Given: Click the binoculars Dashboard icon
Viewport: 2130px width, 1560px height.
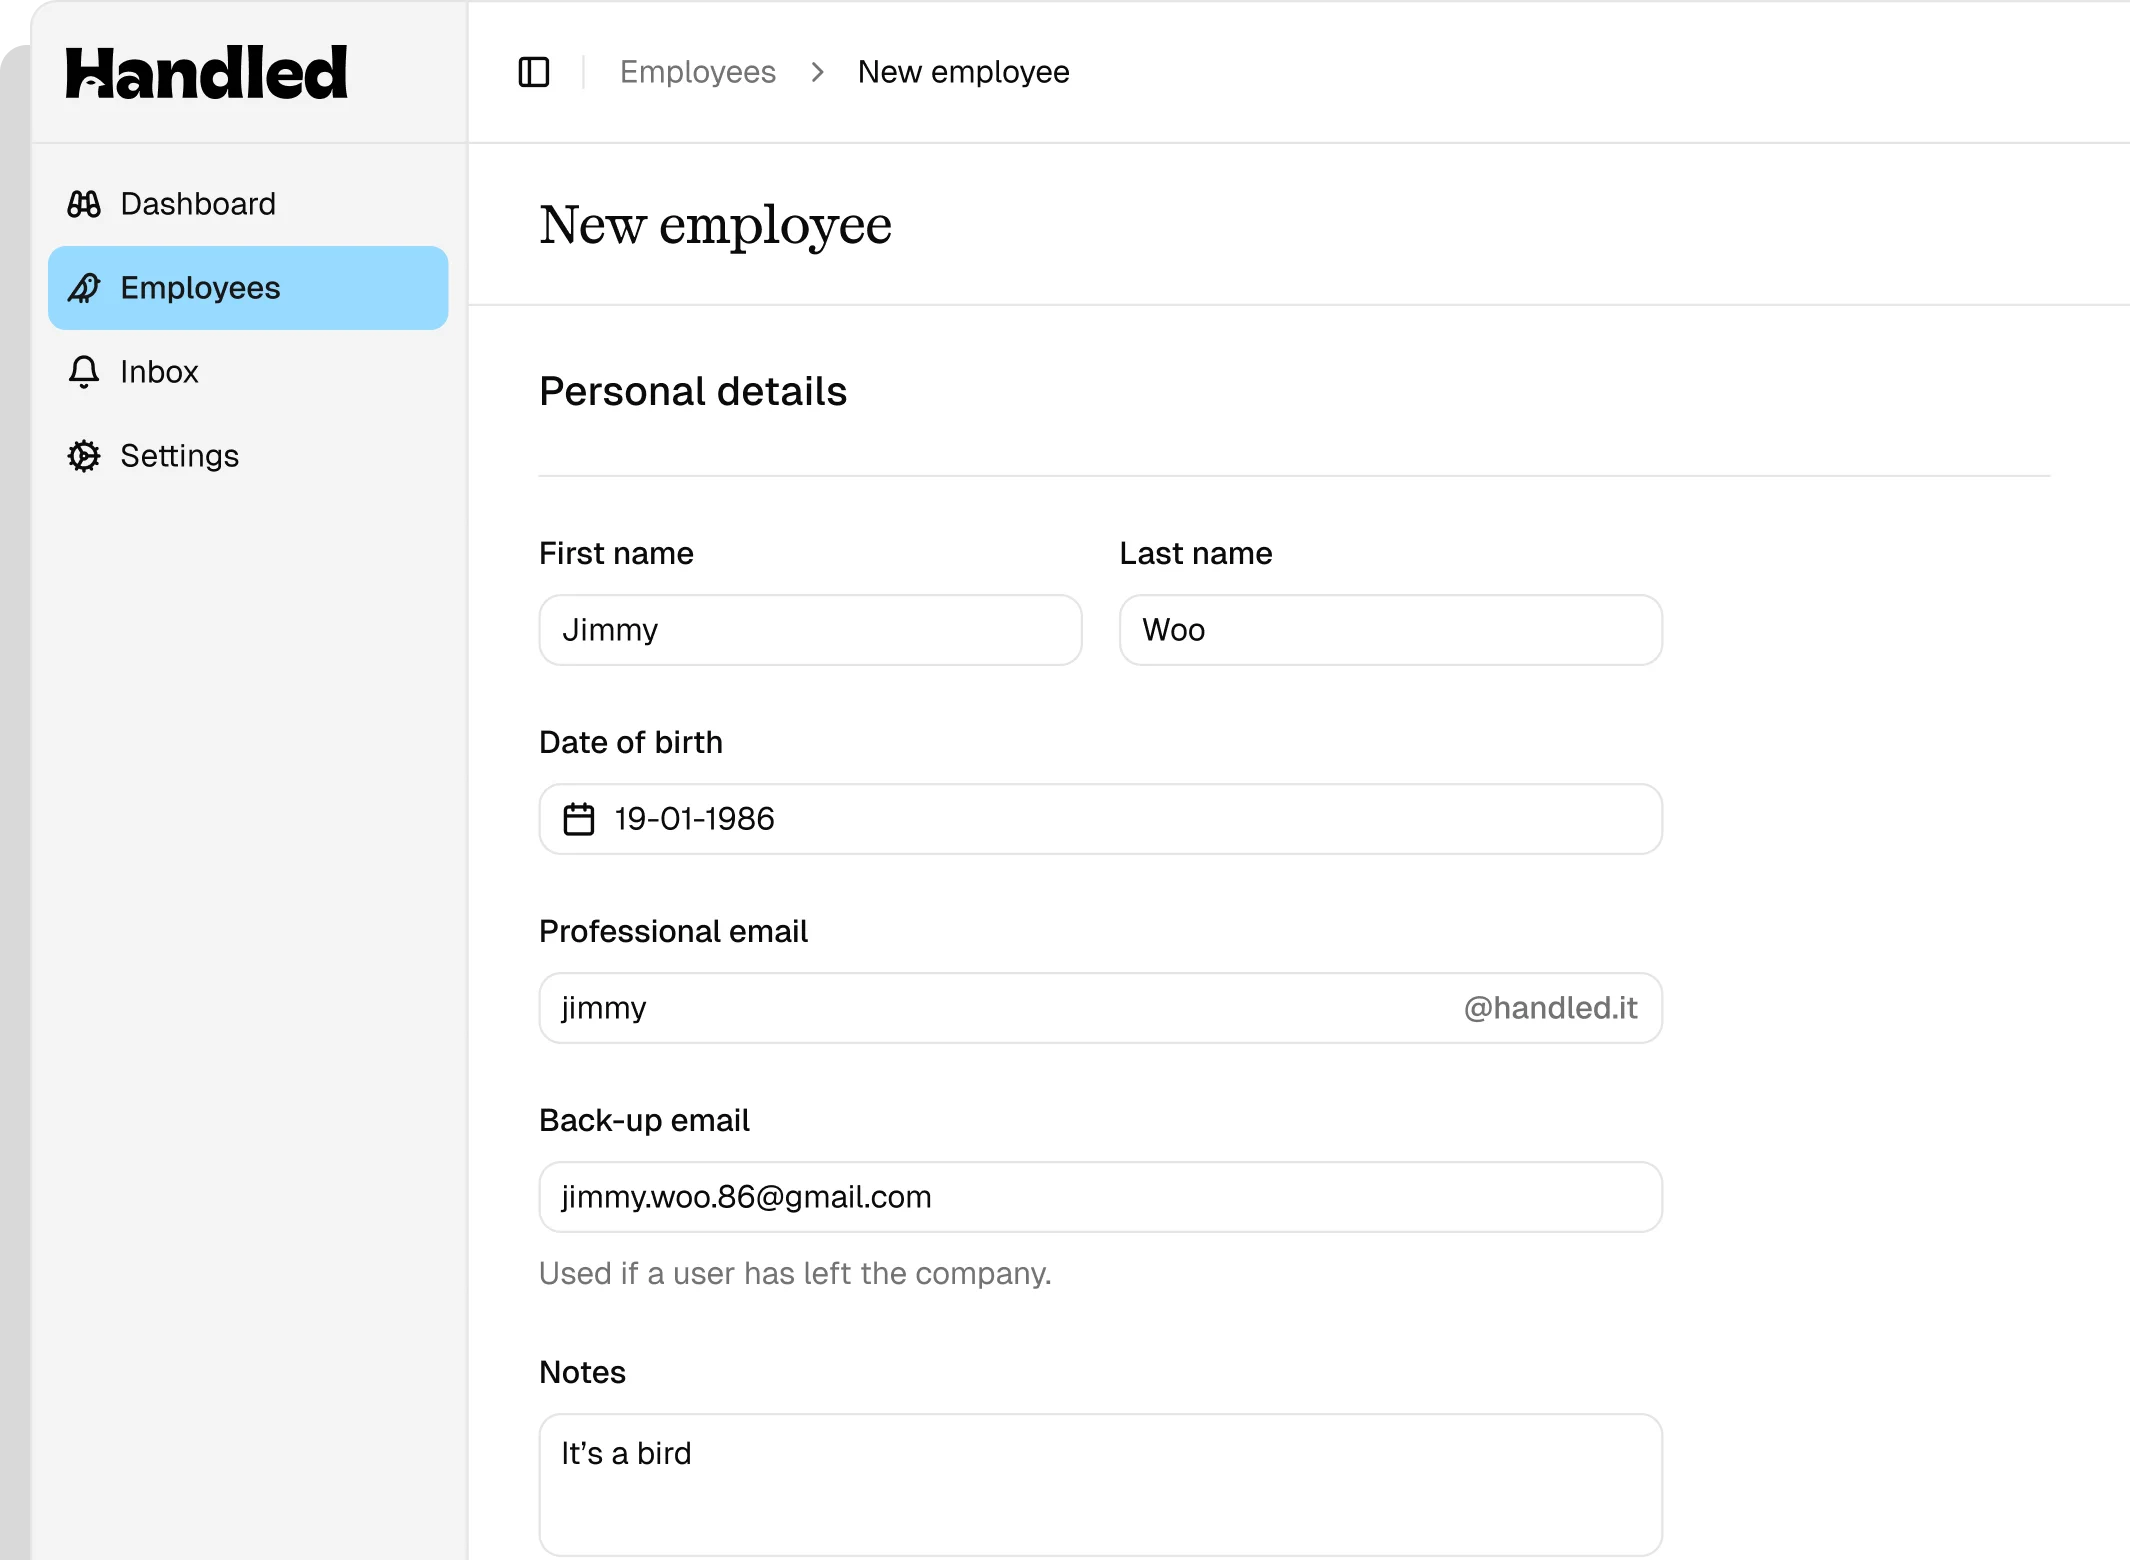Looking at the screenshot, I should click(x=84, y=204).
